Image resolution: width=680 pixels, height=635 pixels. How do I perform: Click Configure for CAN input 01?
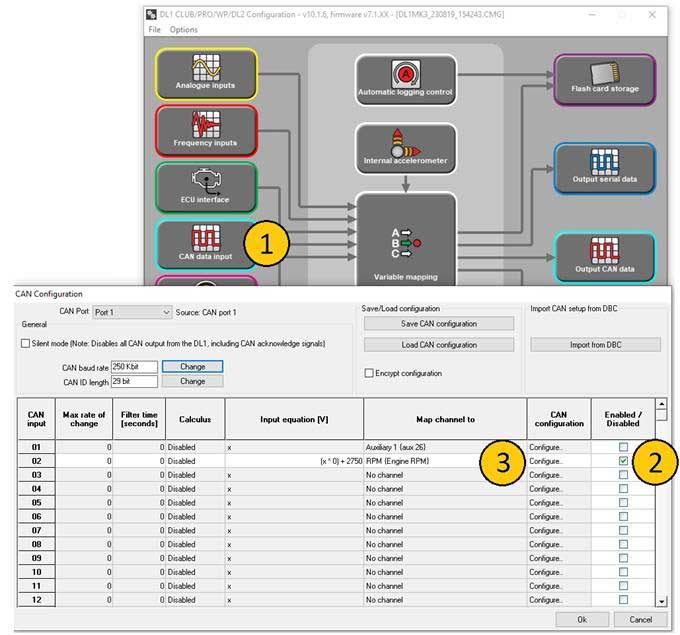pyautogui.click(x=546, y=447)
